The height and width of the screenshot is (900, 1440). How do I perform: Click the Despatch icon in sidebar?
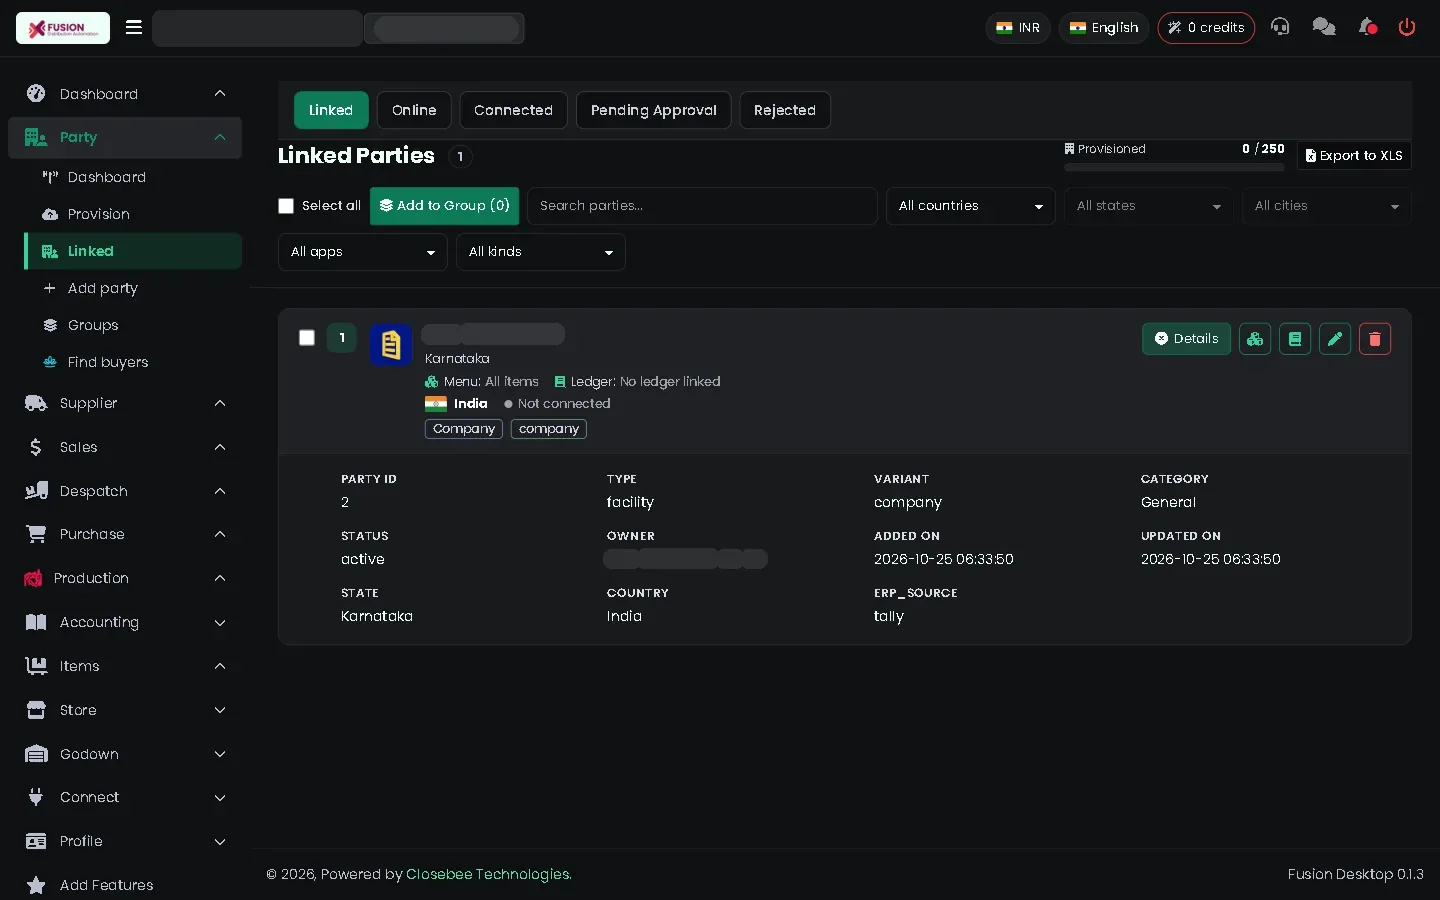tap(36, 491)
